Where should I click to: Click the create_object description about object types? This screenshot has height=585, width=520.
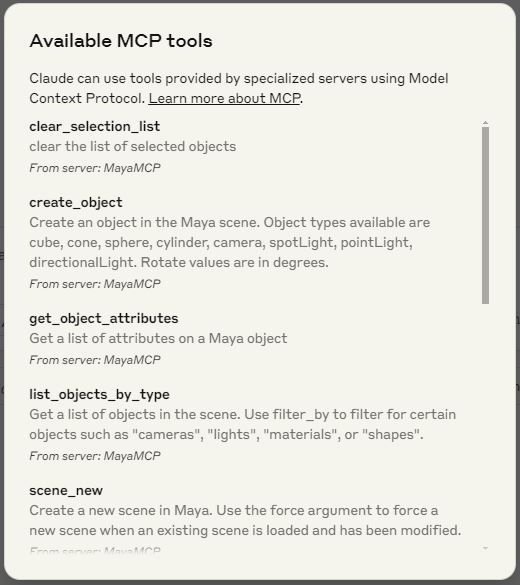click(x=229, y=243)
